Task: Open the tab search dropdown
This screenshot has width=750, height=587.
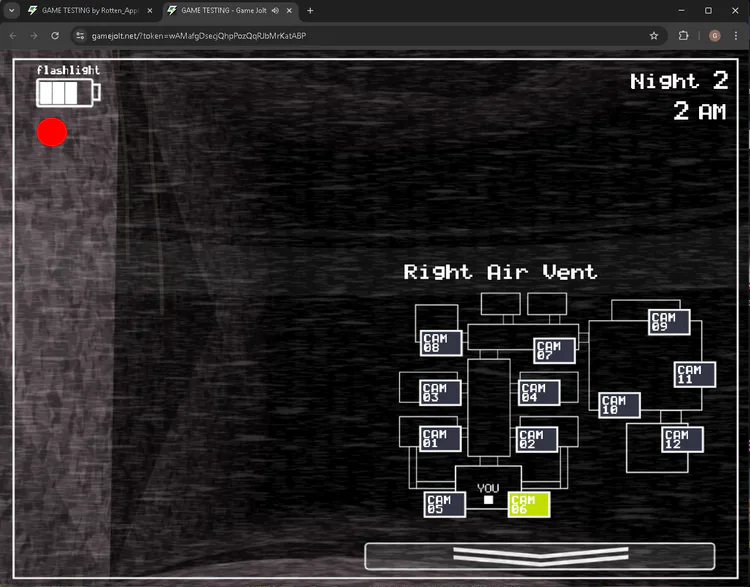Action: pyautogui.click(x=11, y=11)
